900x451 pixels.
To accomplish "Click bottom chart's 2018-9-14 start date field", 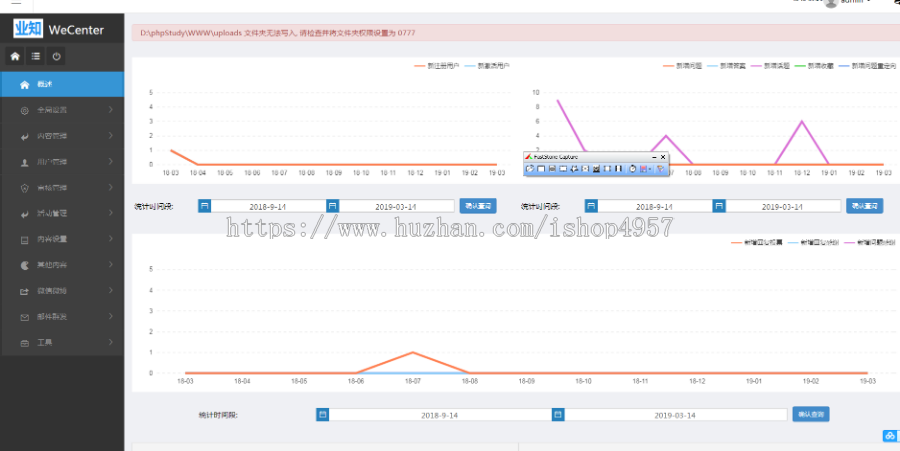I will click(x=440, y=415).
